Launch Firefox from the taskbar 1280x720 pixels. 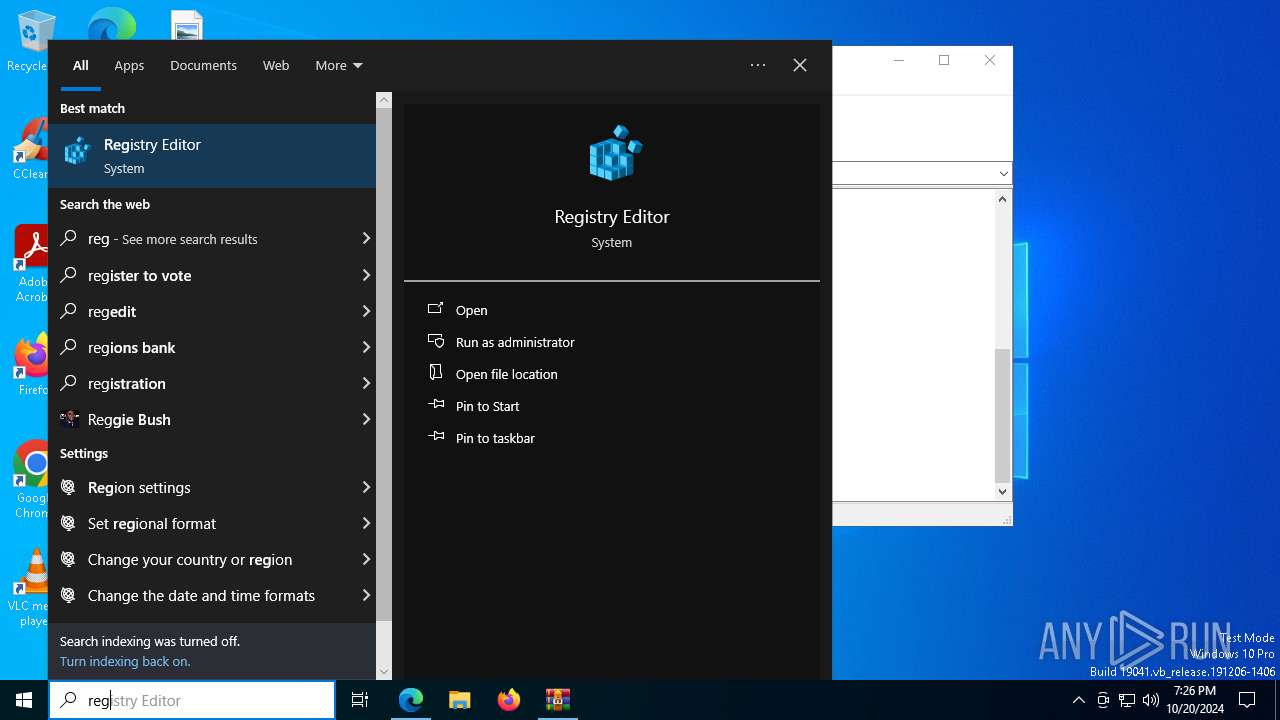[508, 700]
